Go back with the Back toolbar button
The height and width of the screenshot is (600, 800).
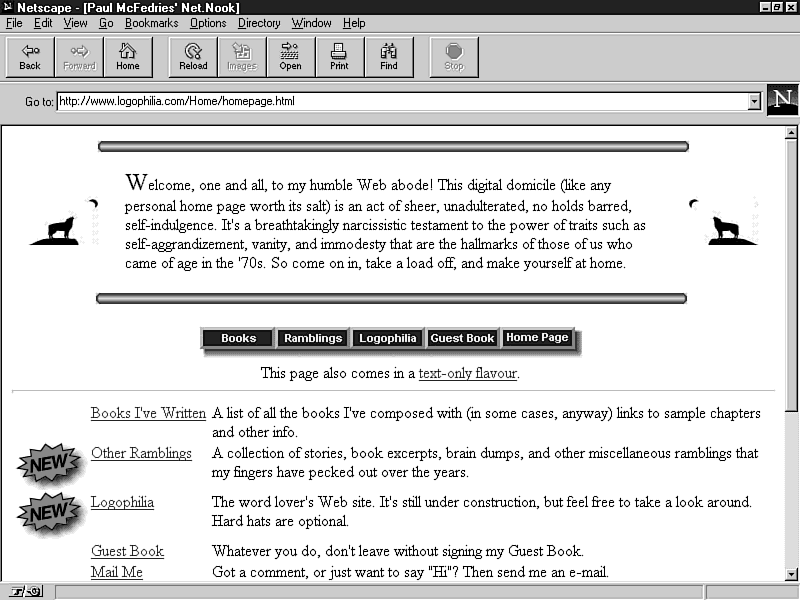pyautogui.click(x=30, y=57)
